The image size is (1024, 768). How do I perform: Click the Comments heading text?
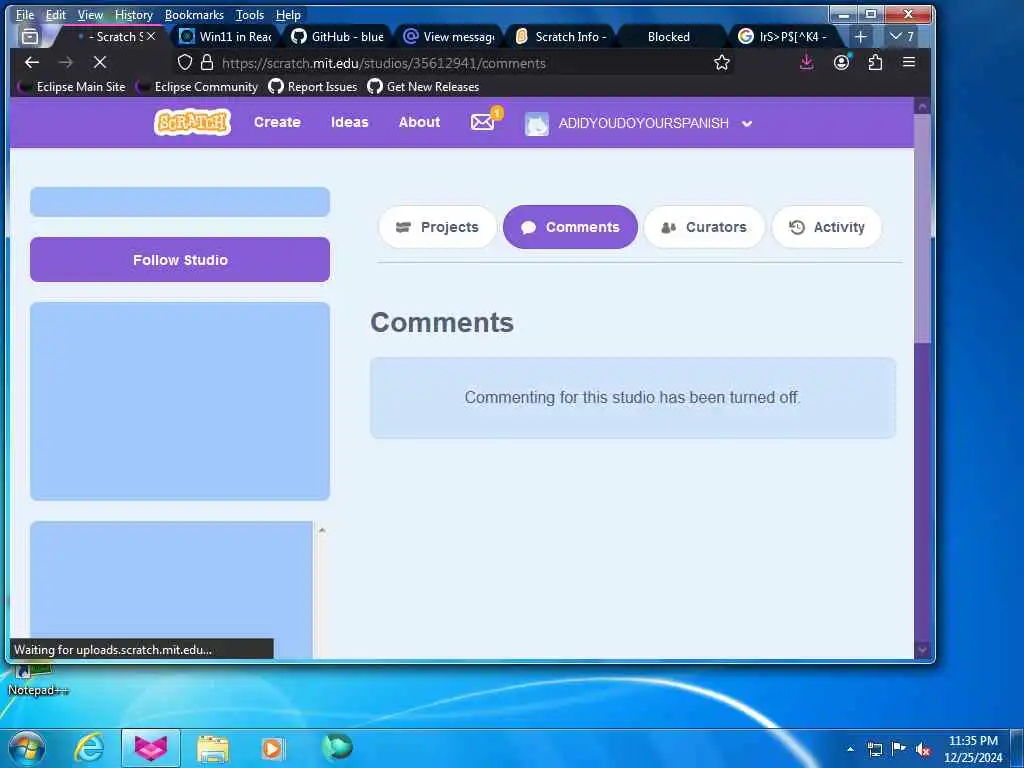coord(442,323)
